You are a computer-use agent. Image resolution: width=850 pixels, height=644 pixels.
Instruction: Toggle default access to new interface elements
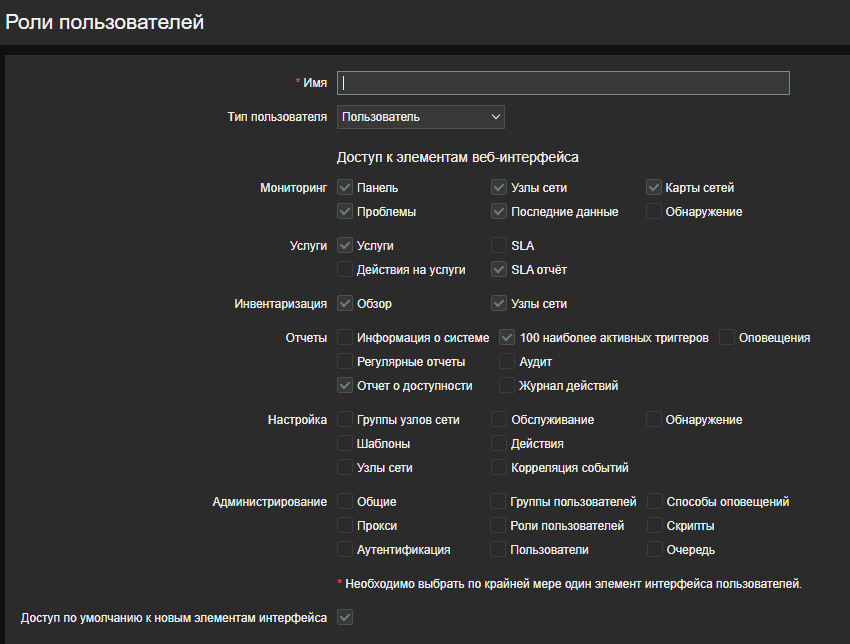tap(345, 618)
